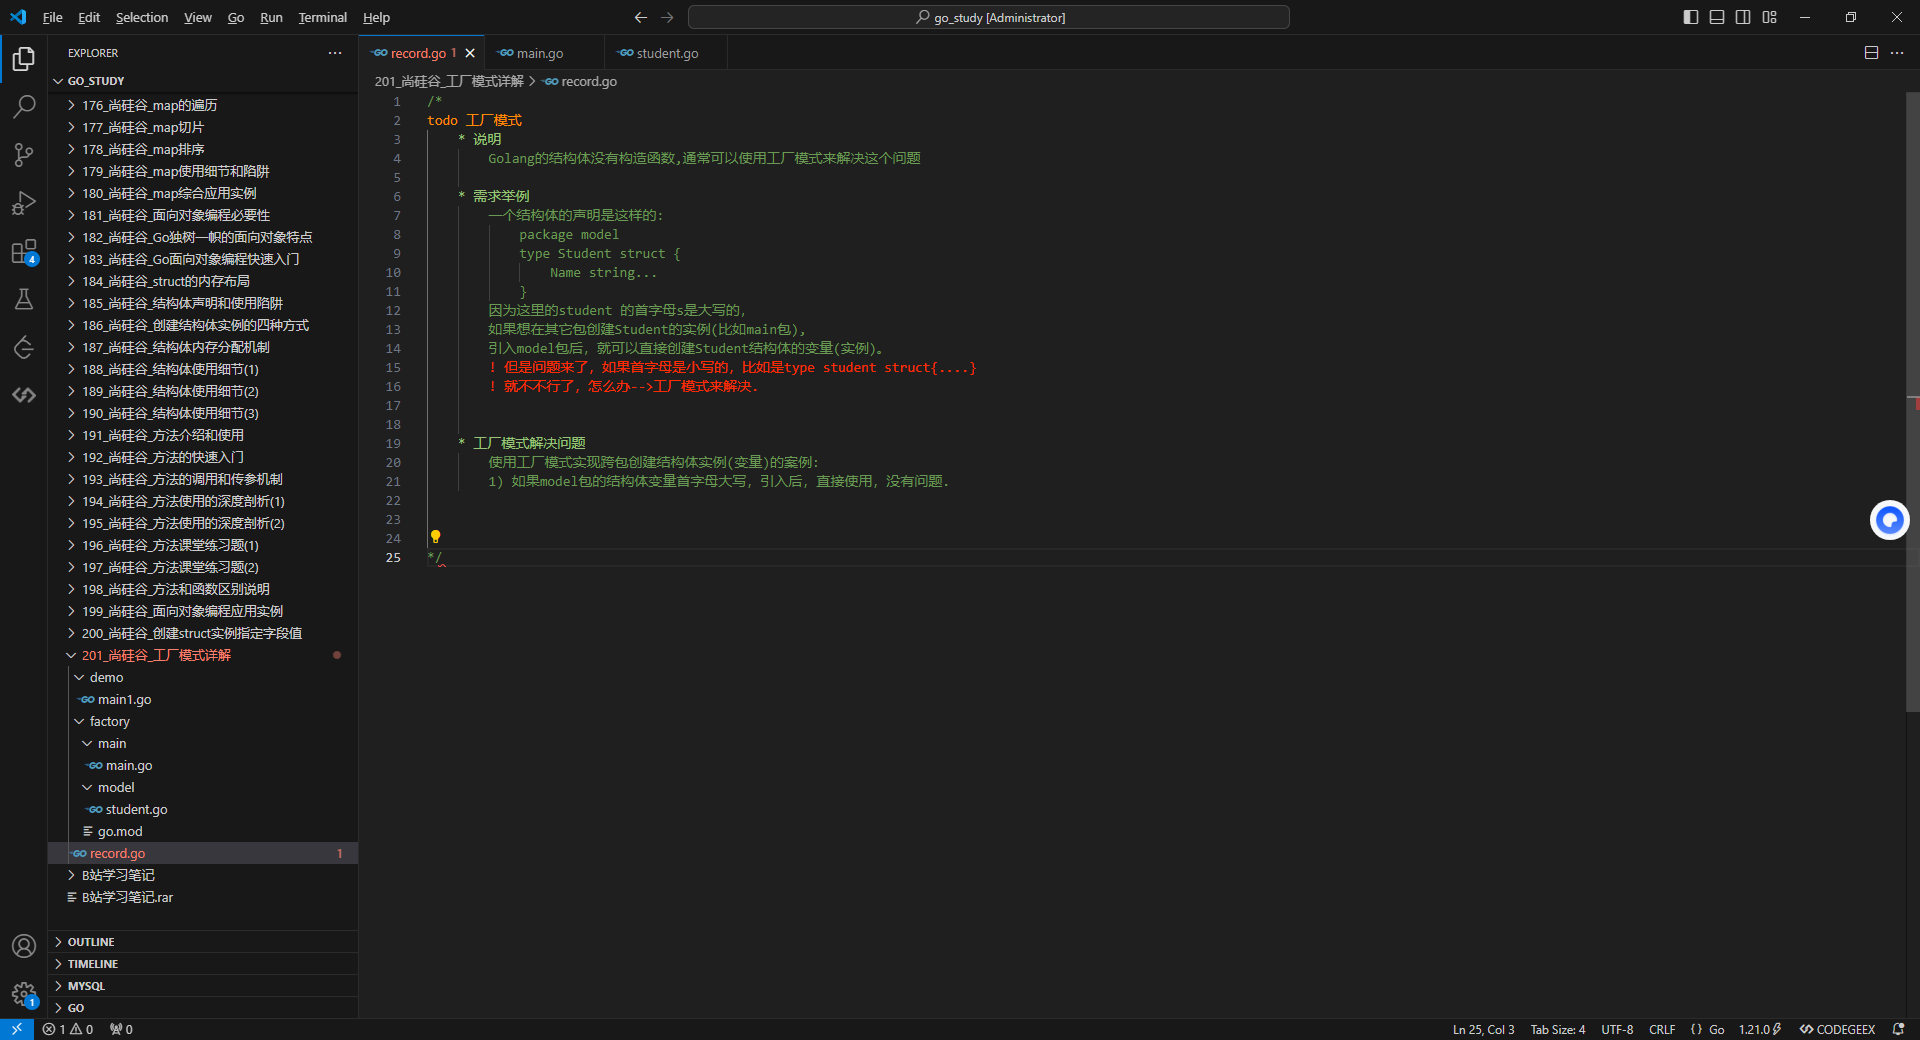Click the remote window indicator
Screen dimensions: 1920x1040
coord(17,1029)
